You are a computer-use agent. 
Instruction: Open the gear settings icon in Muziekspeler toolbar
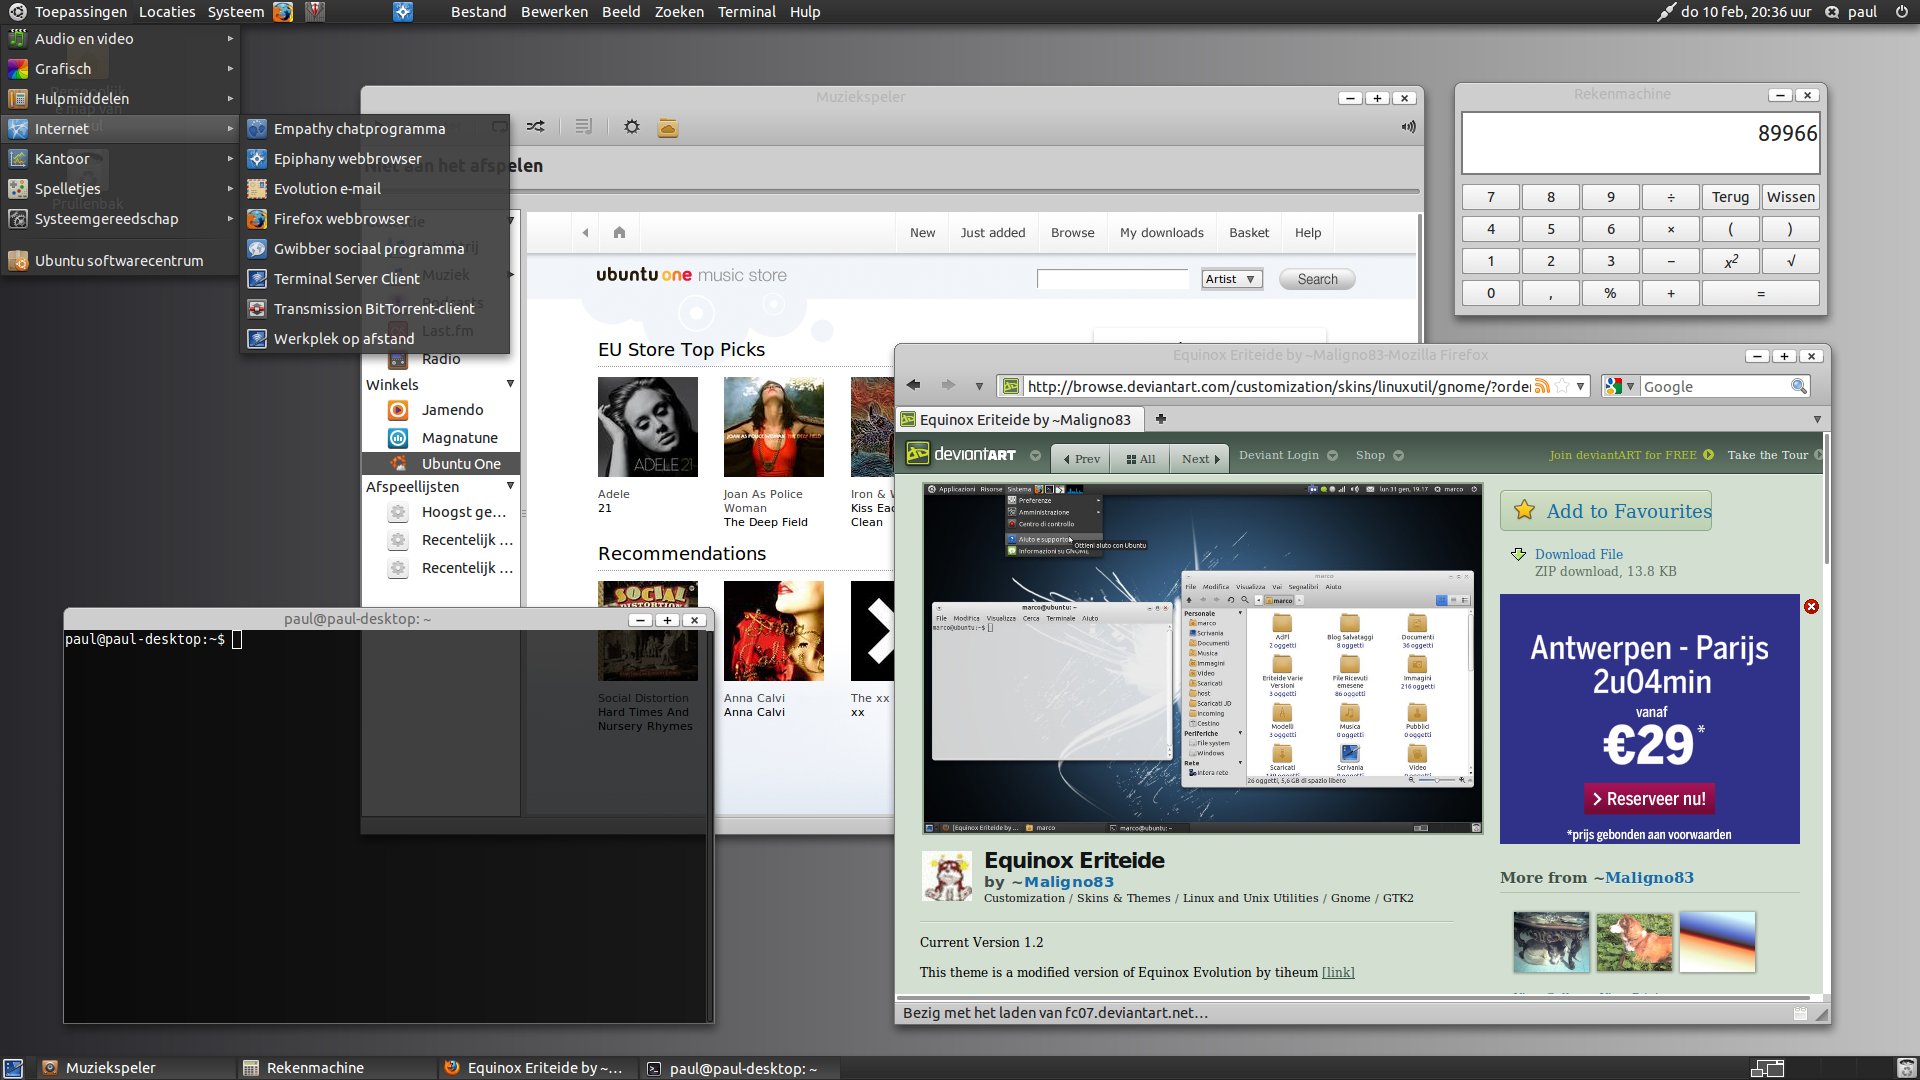tap(632, 127)
